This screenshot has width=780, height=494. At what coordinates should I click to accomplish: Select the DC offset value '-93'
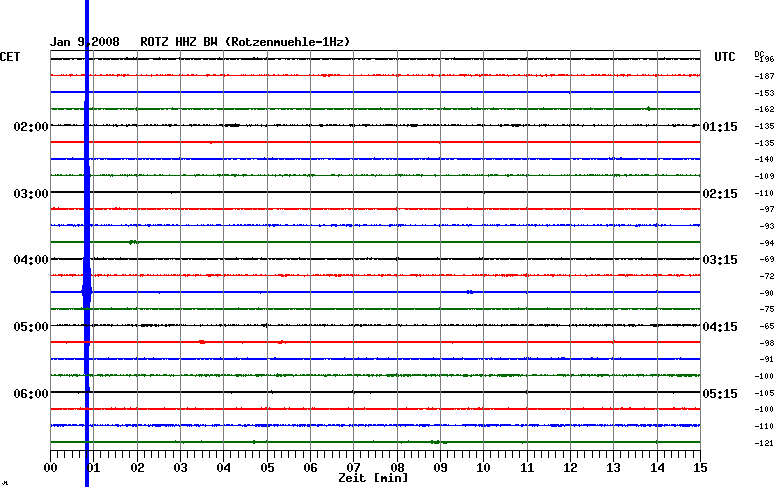pos(766,226)
